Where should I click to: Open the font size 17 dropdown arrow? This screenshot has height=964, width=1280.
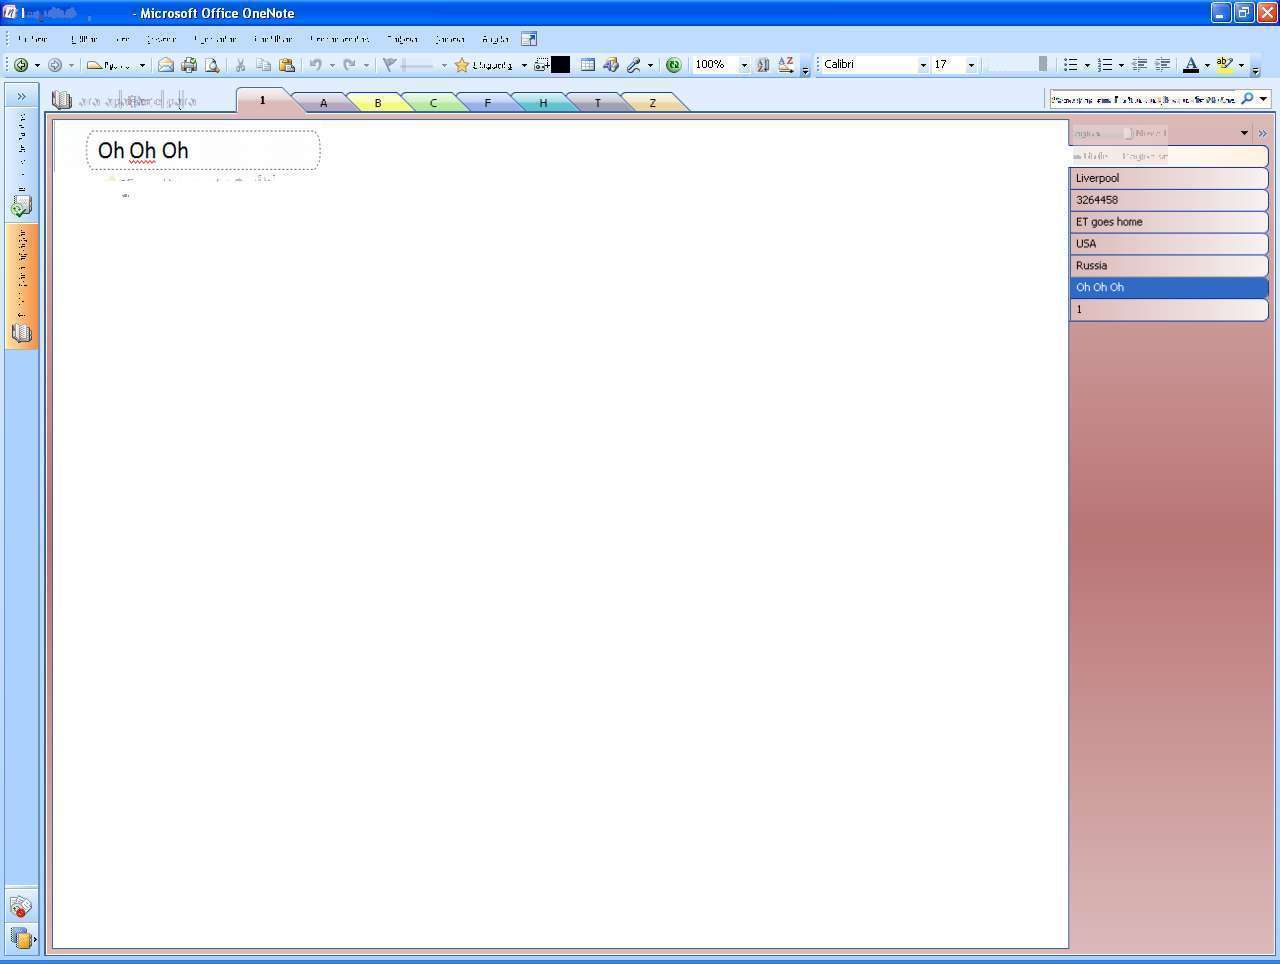(971, 65)
